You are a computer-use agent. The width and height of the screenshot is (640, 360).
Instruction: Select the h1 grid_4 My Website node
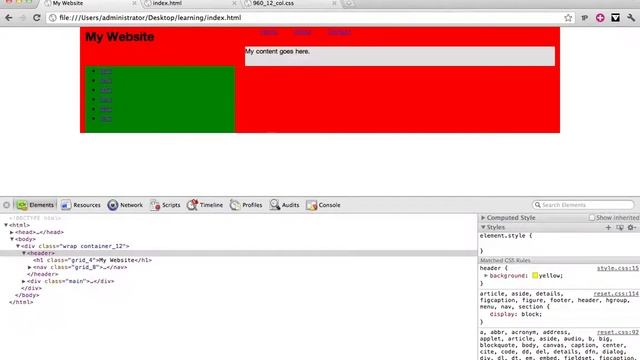click(92, 260)
